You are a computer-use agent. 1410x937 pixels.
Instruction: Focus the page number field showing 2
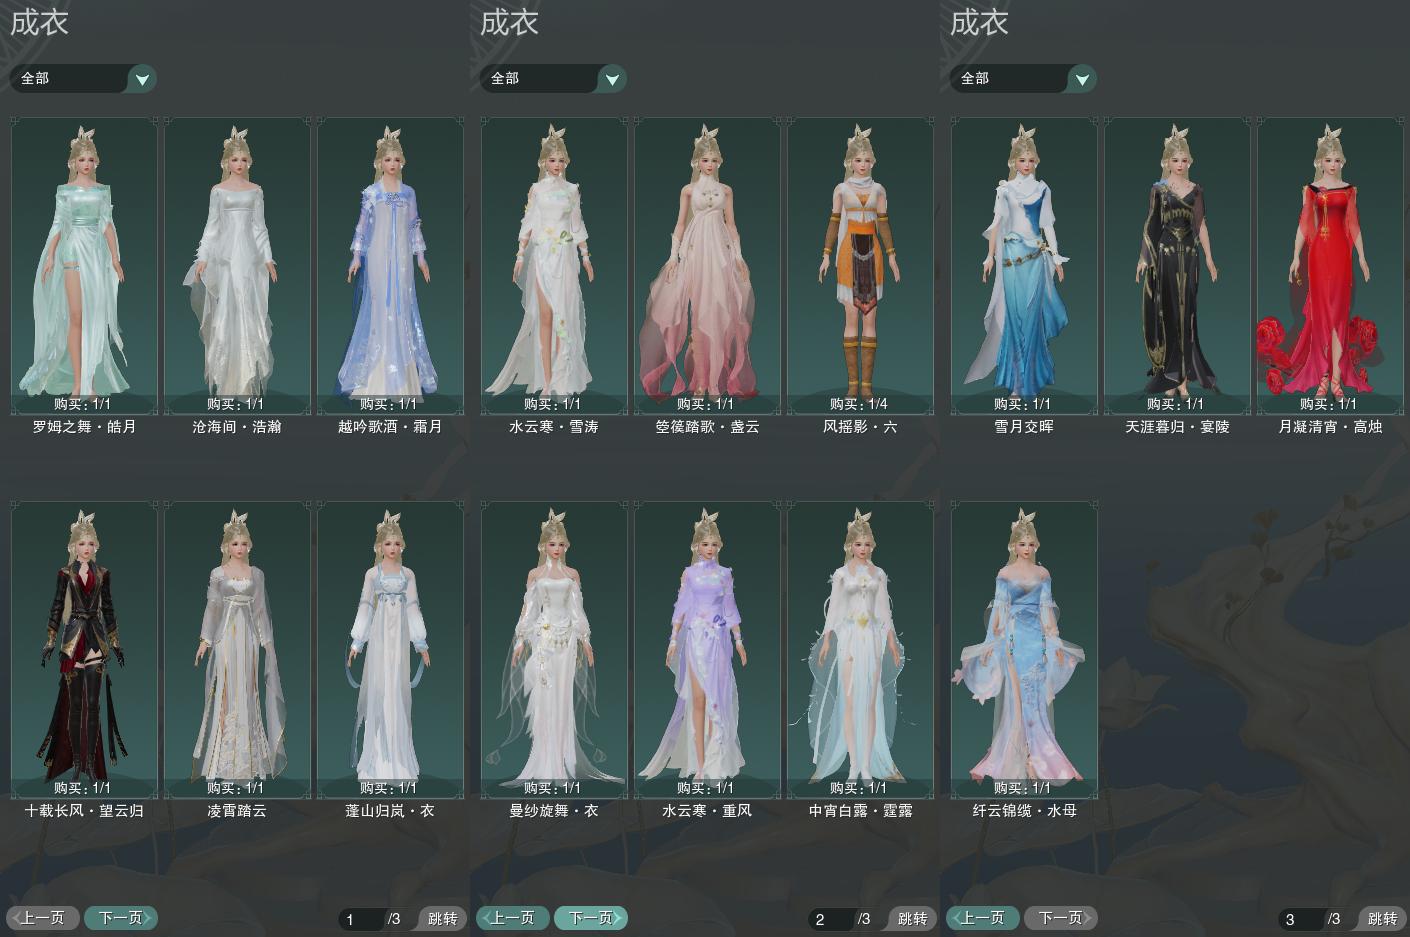tap(831, 919)
